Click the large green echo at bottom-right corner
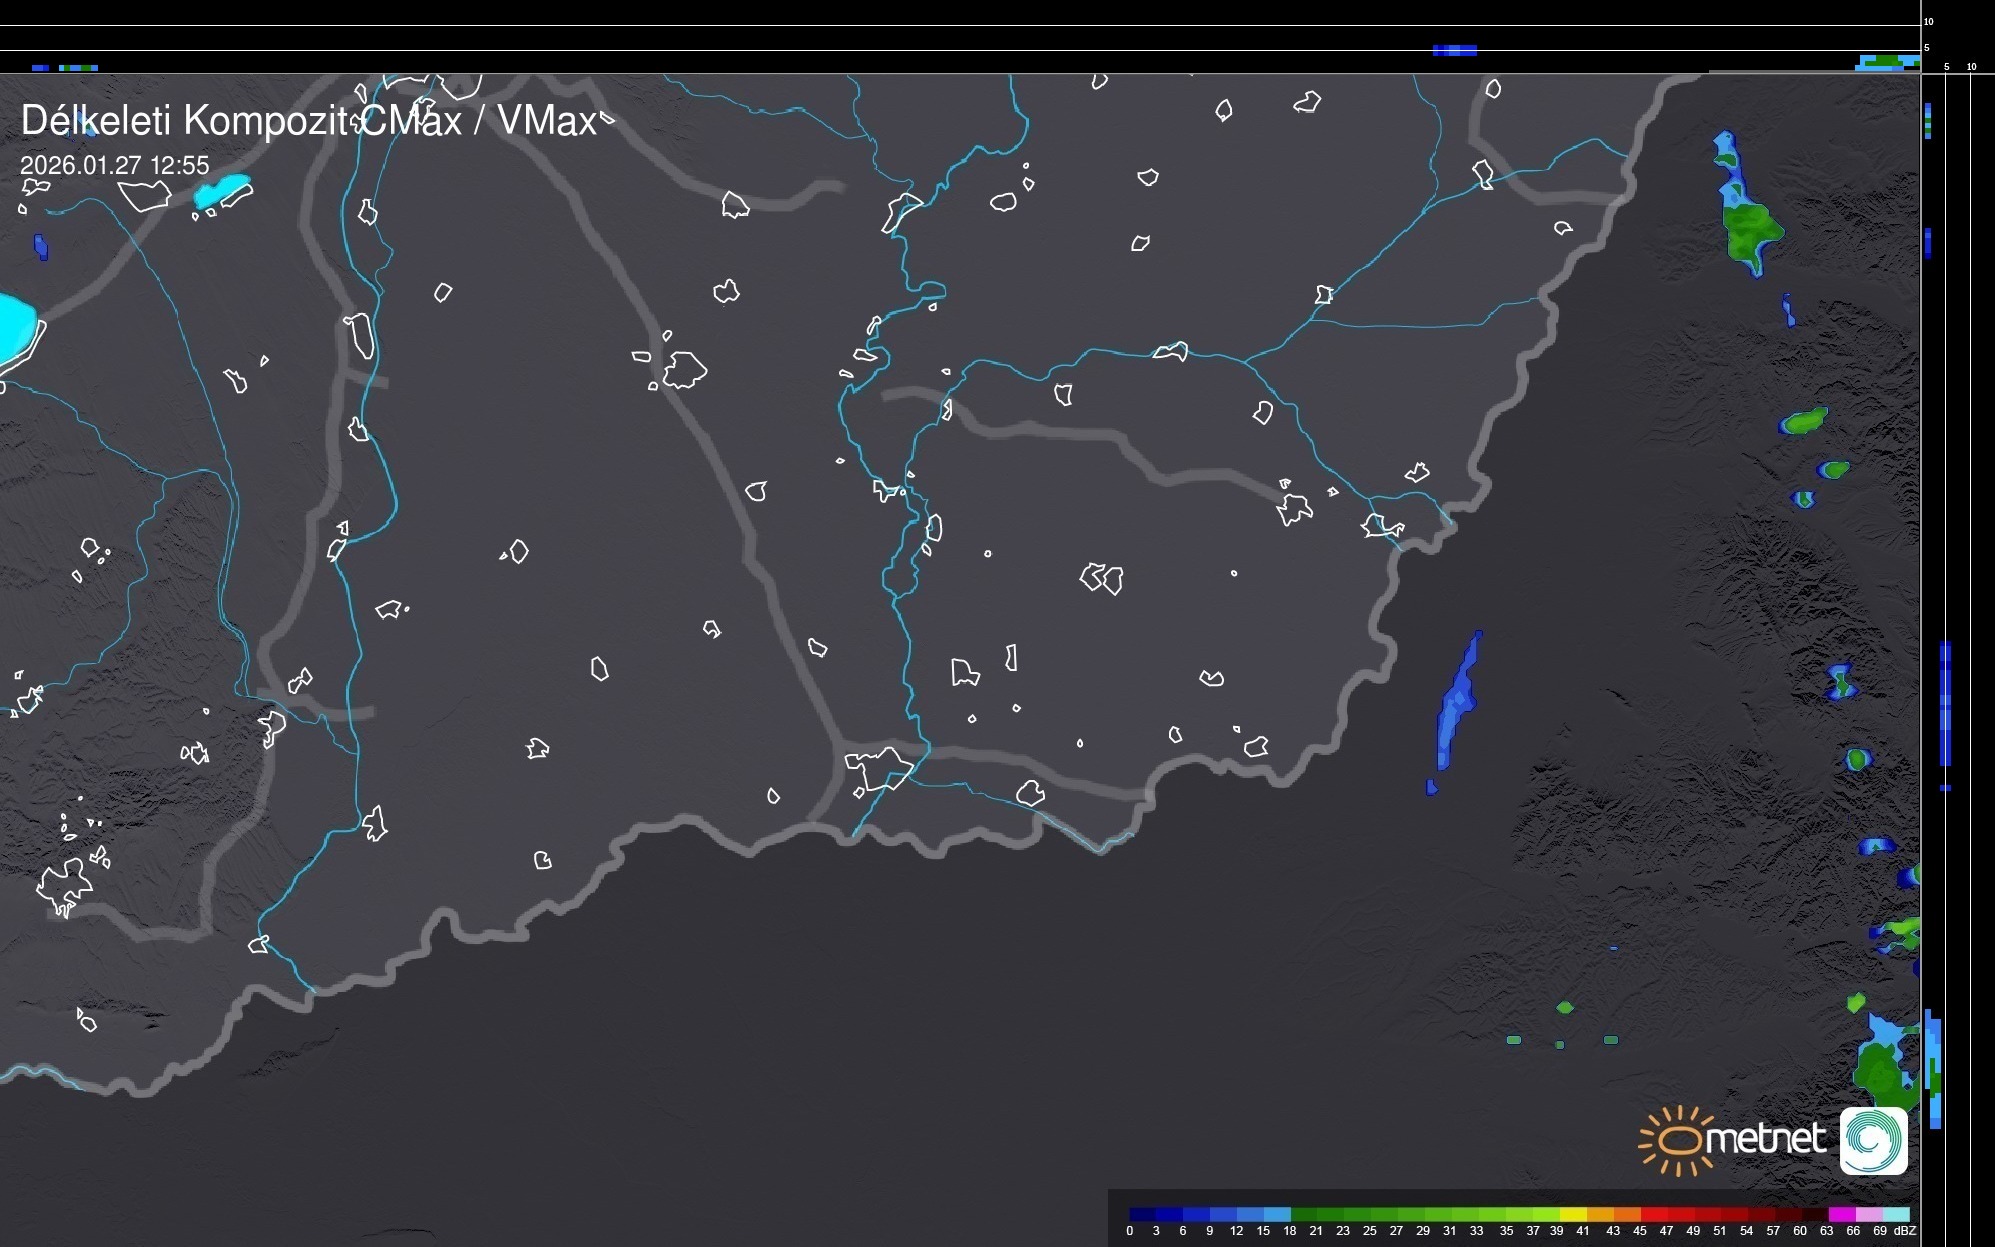This screenshot has height=1247, width=1995. tap(1880, 1075)
